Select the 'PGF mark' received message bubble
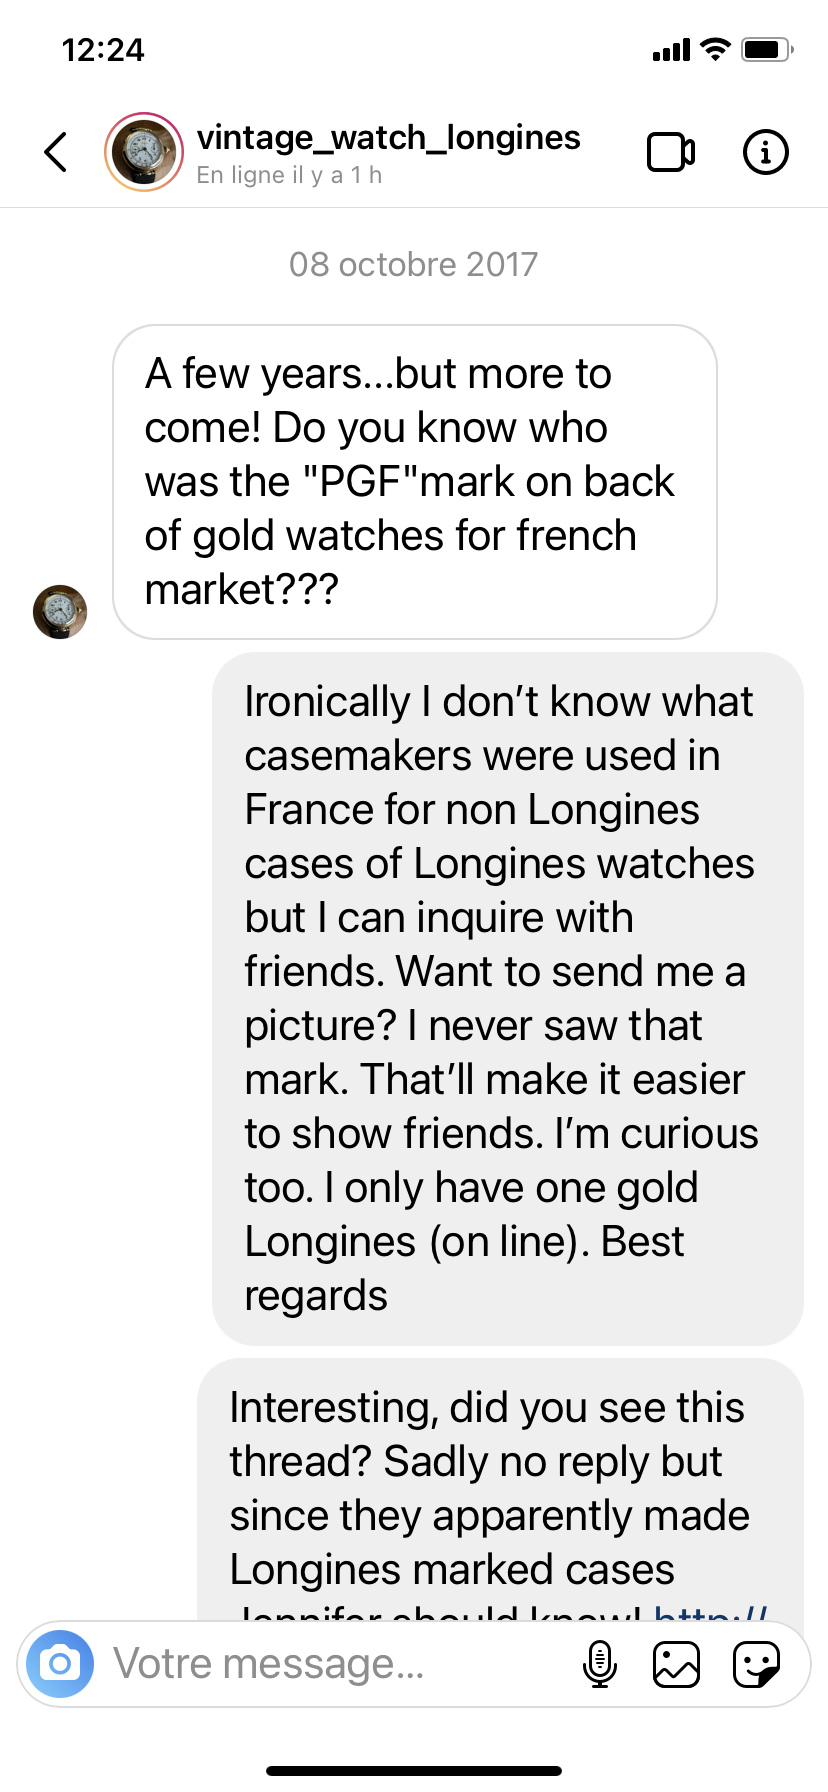Screen dimensions: 828x1792 (415, 482)
